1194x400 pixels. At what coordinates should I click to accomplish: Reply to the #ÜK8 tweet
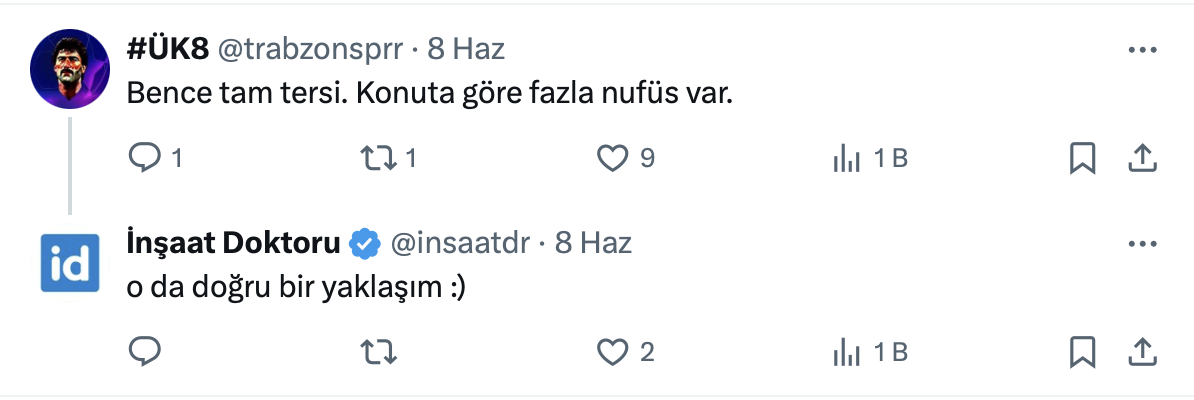146,157
